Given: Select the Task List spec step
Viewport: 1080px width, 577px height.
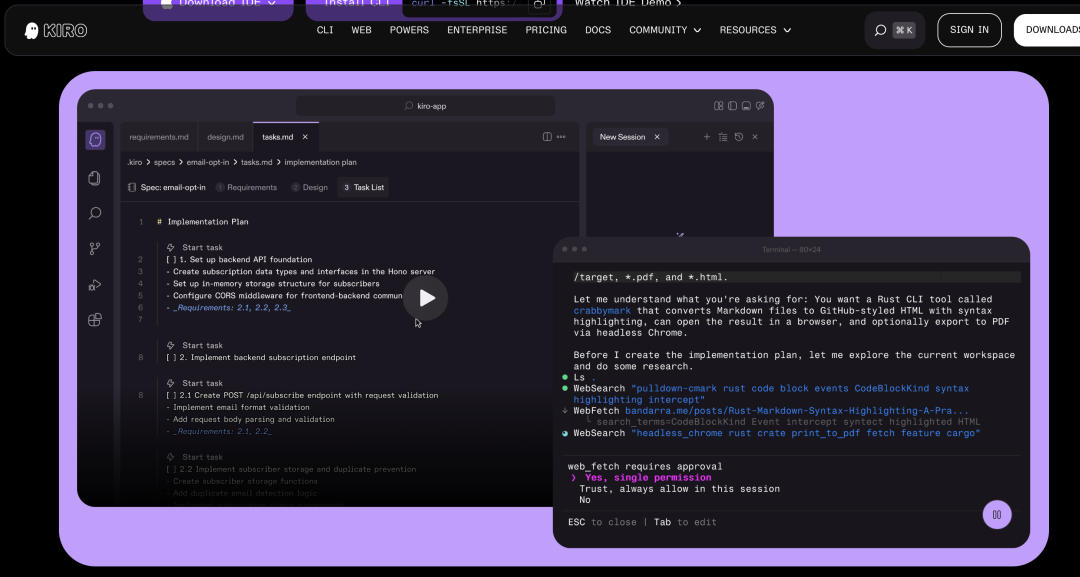Looking at the screenshot, I should coord(363,187).
